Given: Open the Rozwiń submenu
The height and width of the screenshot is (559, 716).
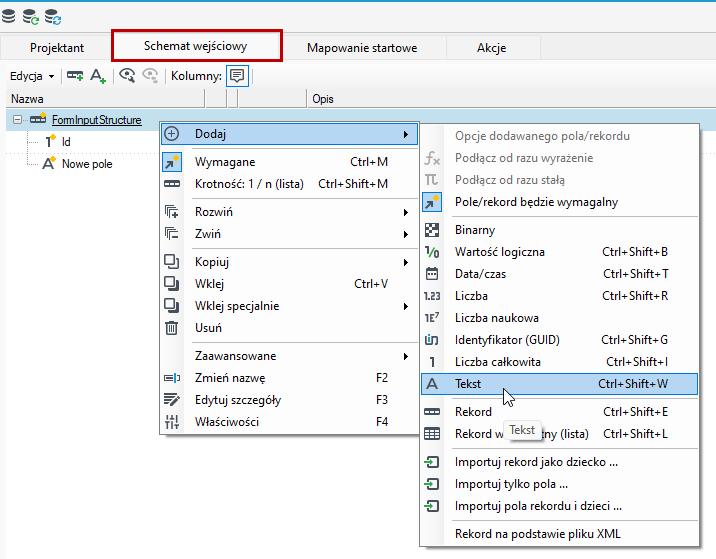Looking at the screenshot, I should tap(290, 212).
